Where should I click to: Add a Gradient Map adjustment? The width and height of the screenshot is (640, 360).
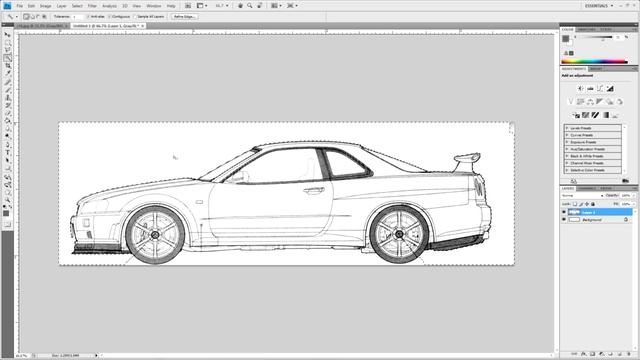click(x=606, y=115)
